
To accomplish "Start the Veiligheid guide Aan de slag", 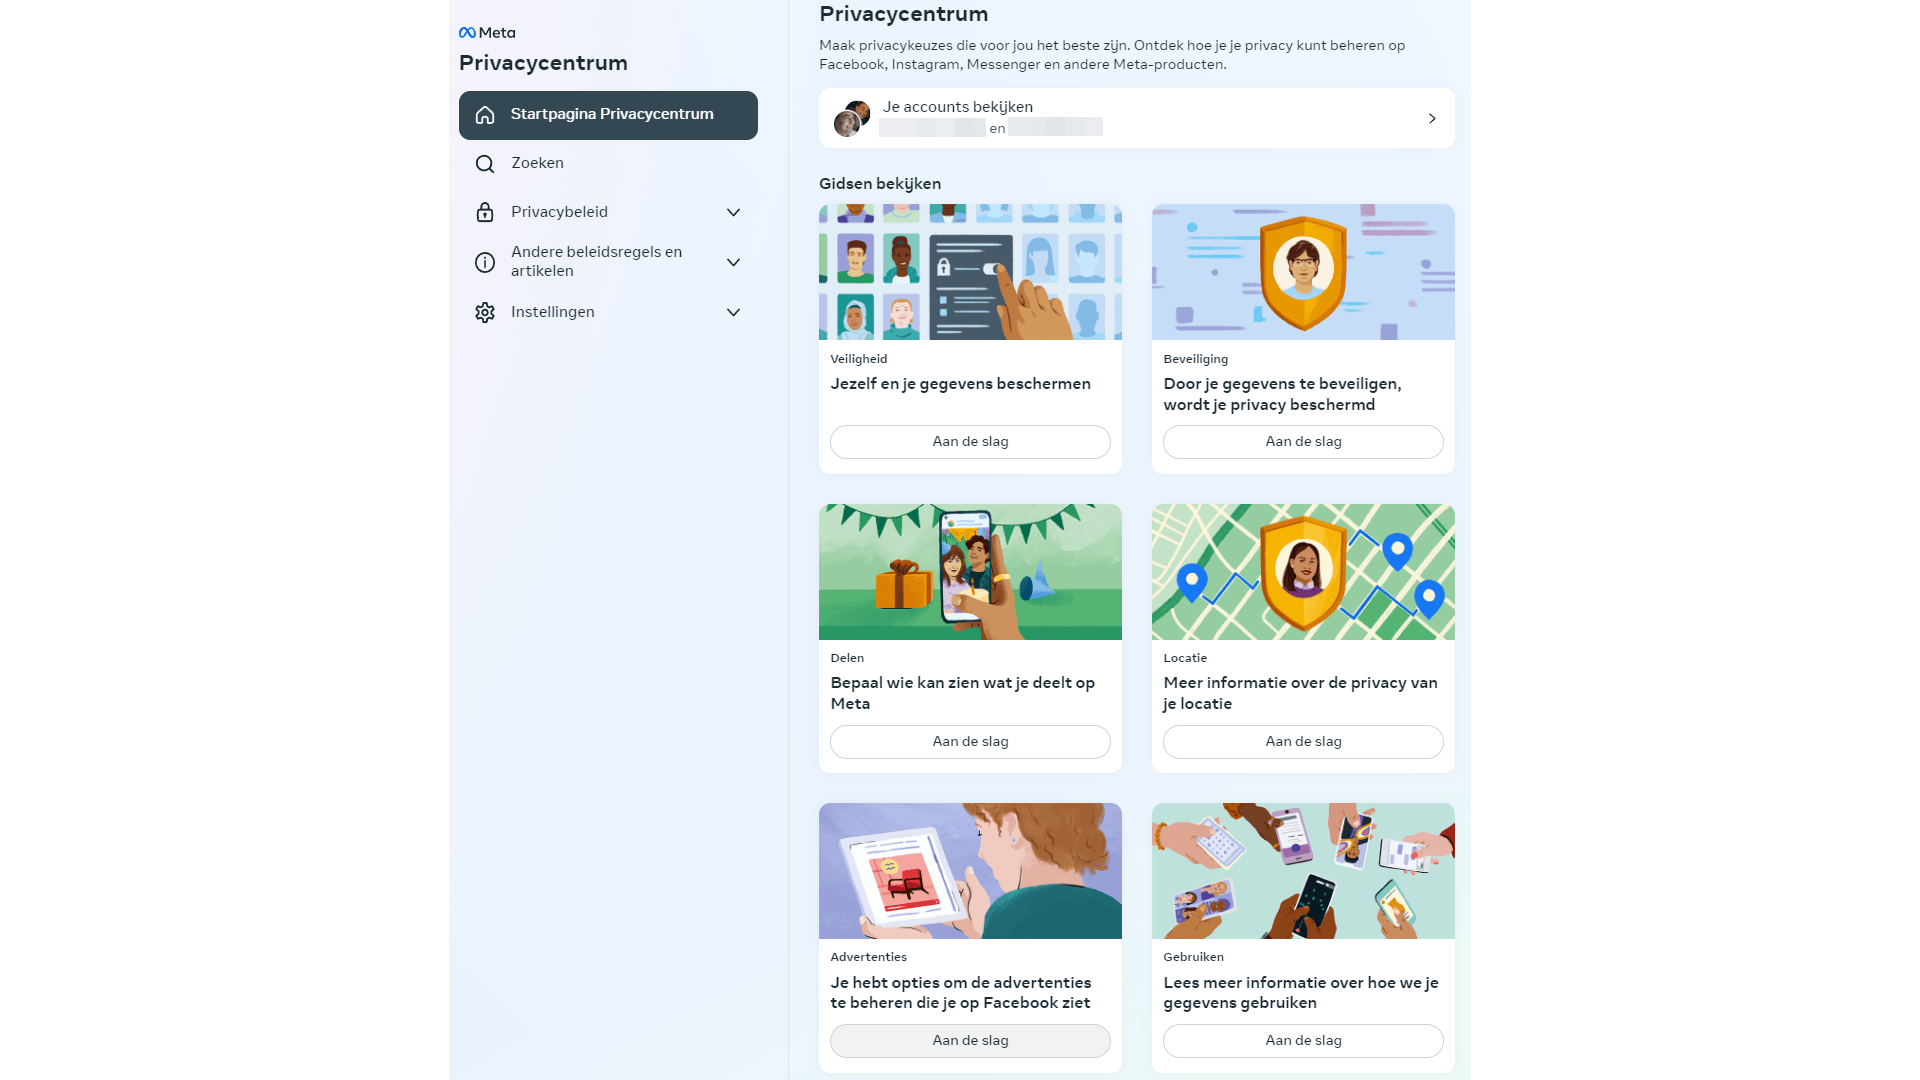I will point(970,442).
